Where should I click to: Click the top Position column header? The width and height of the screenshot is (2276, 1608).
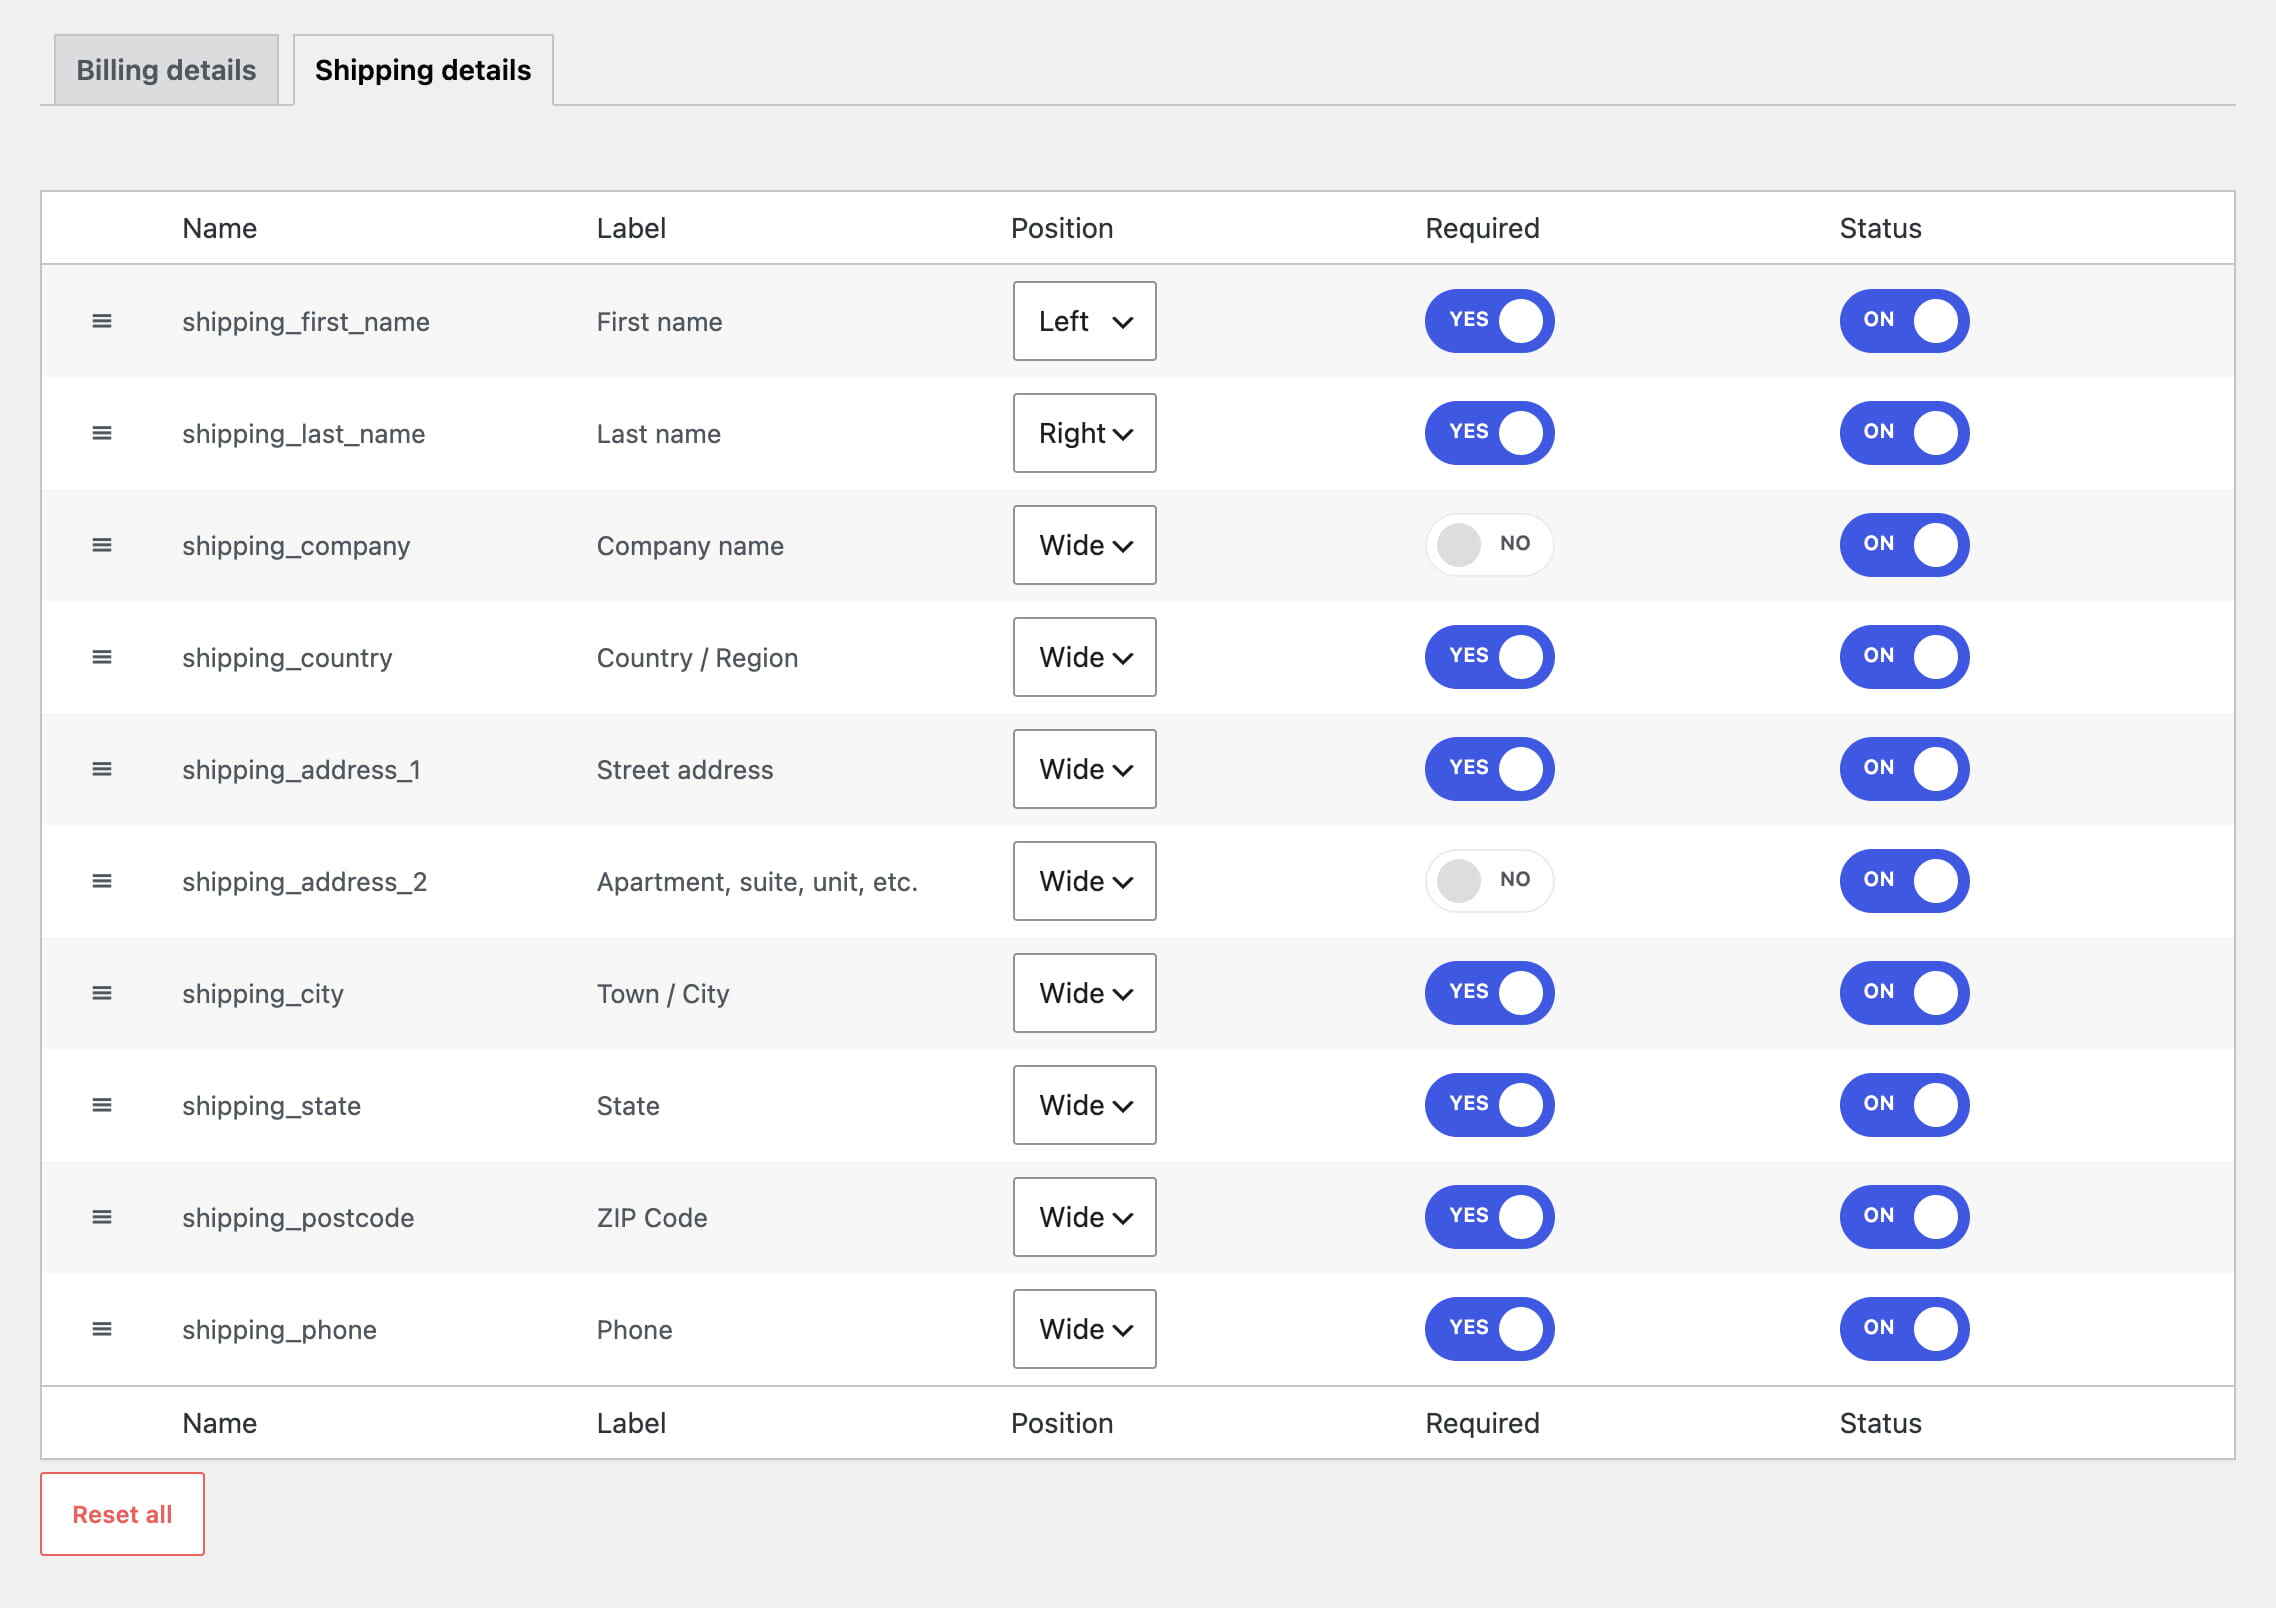pos(1062,228)
